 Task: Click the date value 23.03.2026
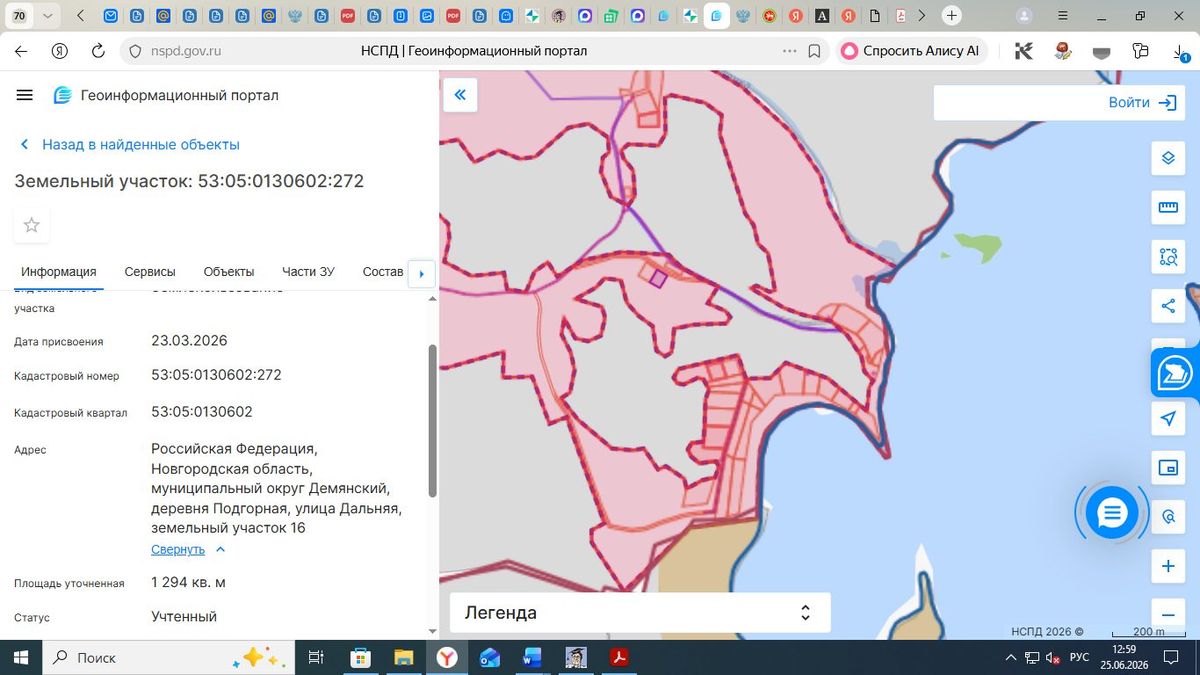click(x=189, y=340)
